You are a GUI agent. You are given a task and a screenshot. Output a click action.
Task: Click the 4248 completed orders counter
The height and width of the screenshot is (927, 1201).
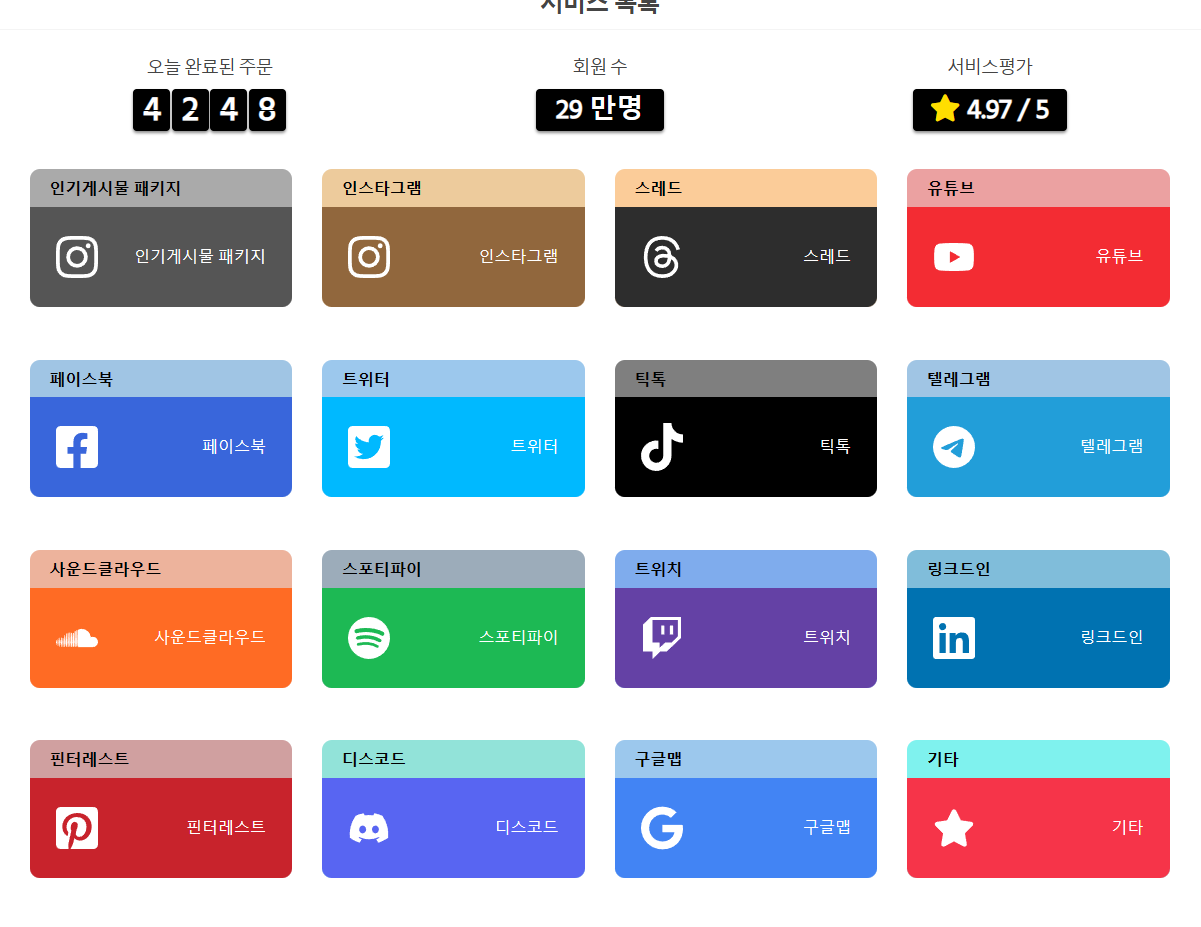coord(209,110)
